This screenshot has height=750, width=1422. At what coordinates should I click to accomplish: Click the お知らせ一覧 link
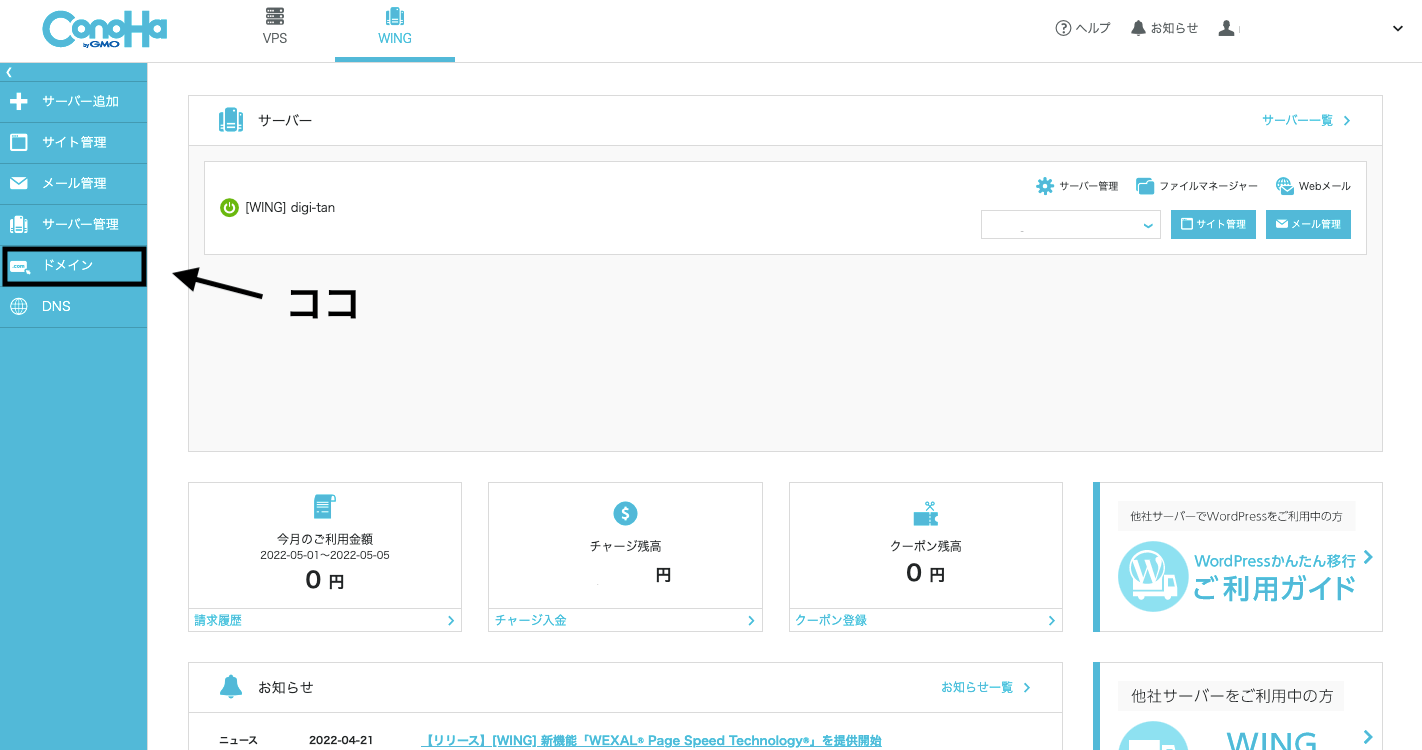(x=985, y=687)
